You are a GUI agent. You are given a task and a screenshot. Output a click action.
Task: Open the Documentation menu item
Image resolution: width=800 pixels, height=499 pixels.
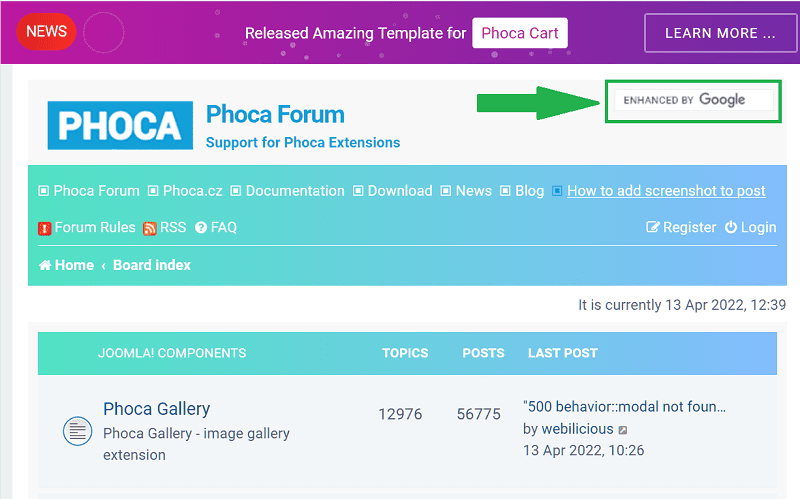[294, 191]
